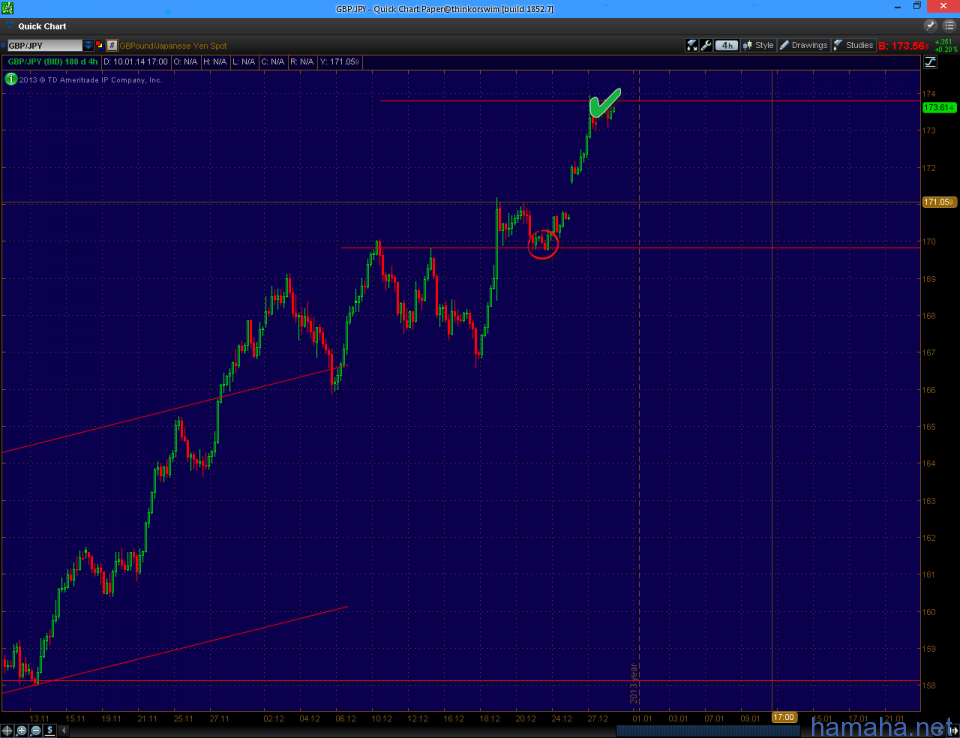Click the wrench chart settings icon
Viewport: 960px width, 738px height.
[706, 45]
